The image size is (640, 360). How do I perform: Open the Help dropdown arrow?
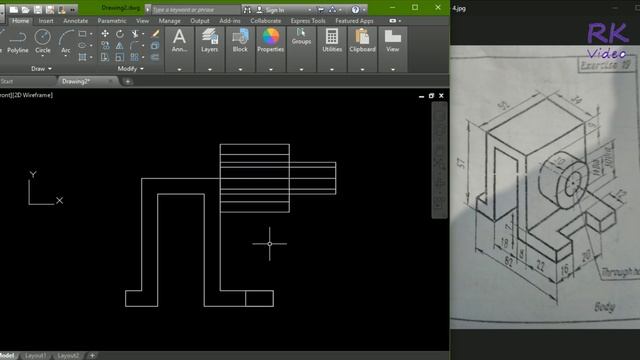pos(364,9)
